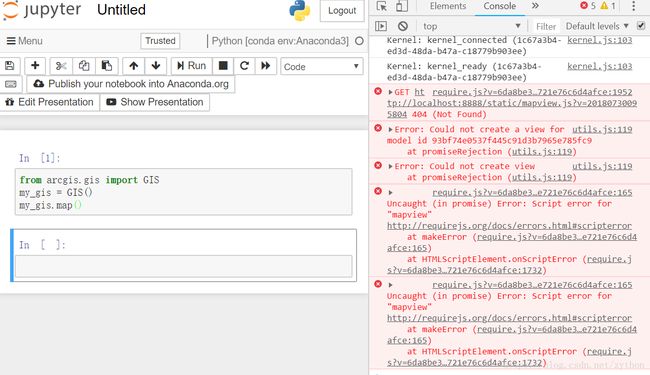Click the yellow warning count badge
The image size is (650, 375).
[x=608, y=6]
